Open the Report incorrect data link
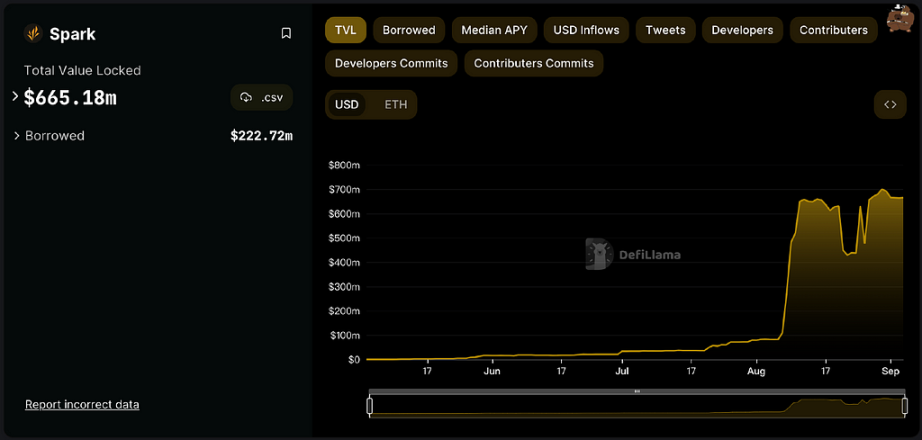 pos(82,405)
